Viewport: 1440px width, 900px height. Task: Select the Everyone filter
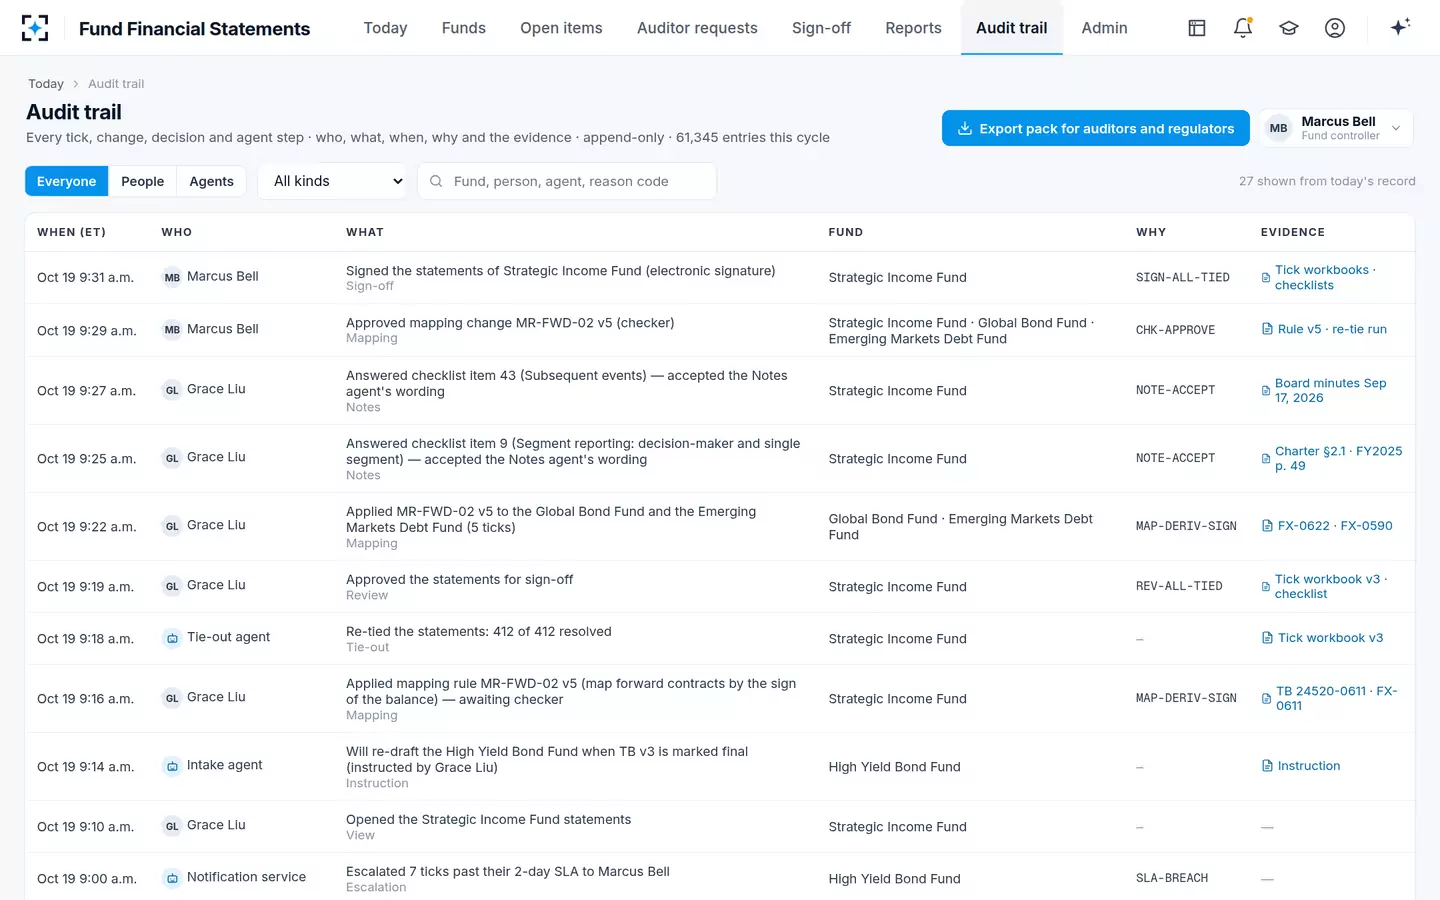pyautogui.click(x=67, y=181)
